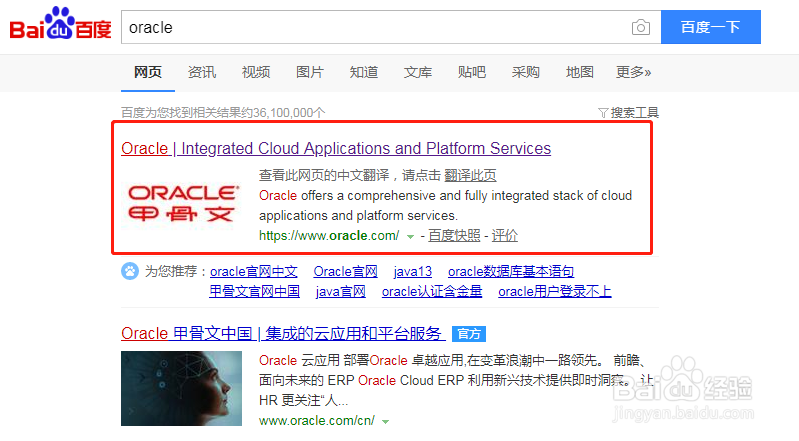This screenshot has height=441, width=799.
Task: Open suggestion 甲骨文官网中国
Action: click(254, 292)
